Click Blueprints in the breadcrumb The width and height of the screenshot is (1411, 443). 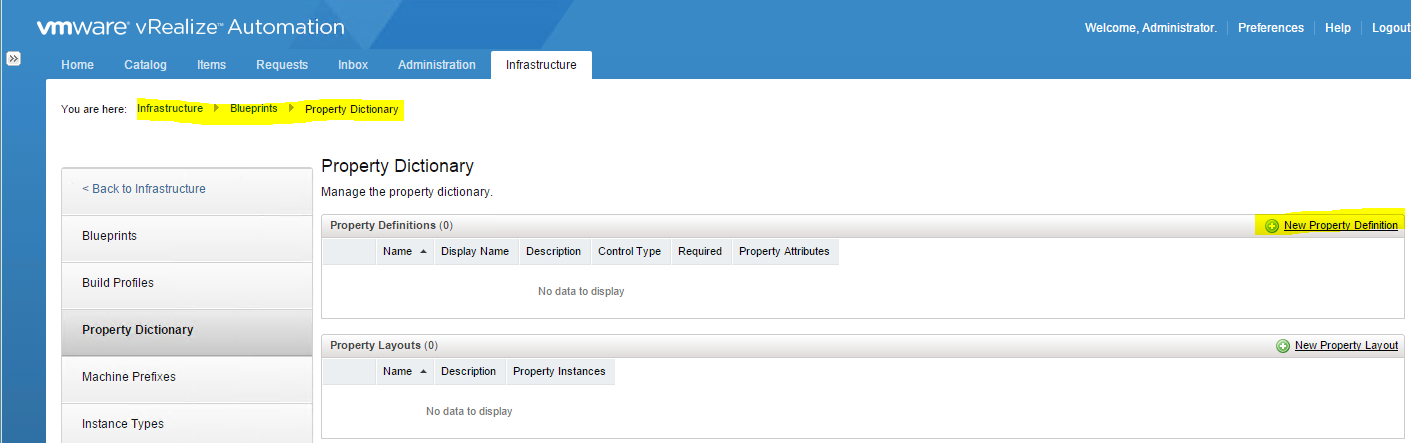point(254,108)
